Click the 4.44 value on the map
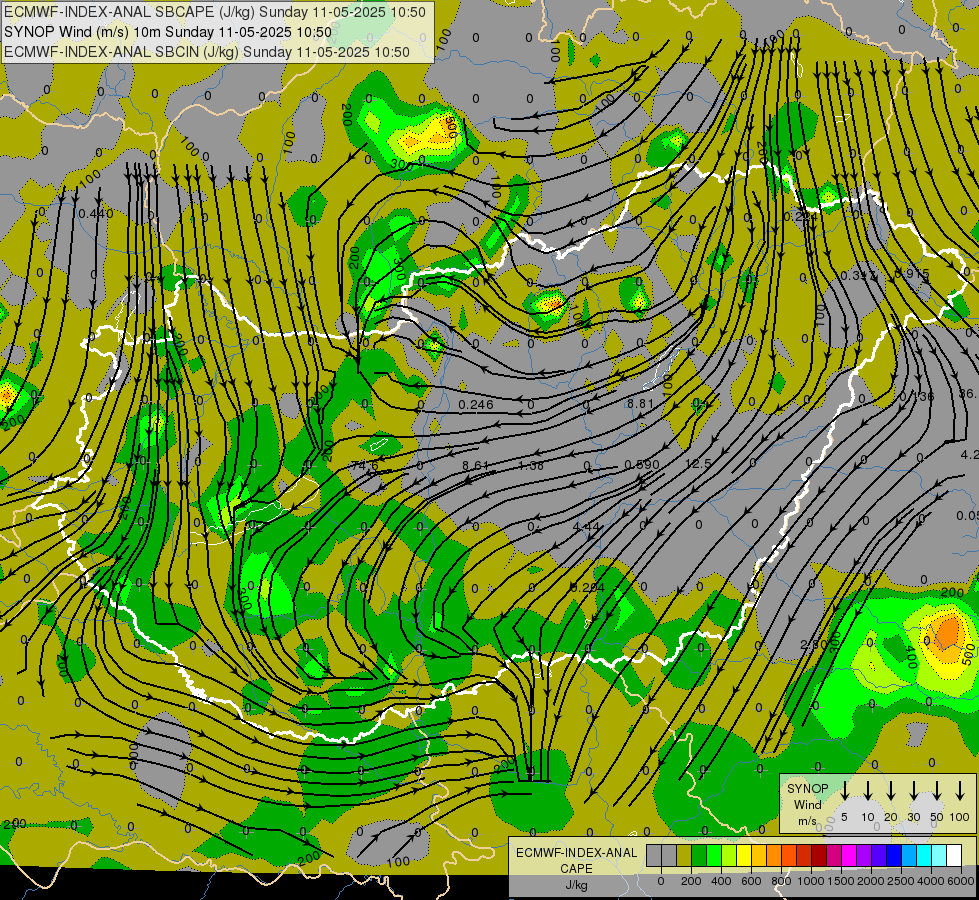 click(586, 527)
